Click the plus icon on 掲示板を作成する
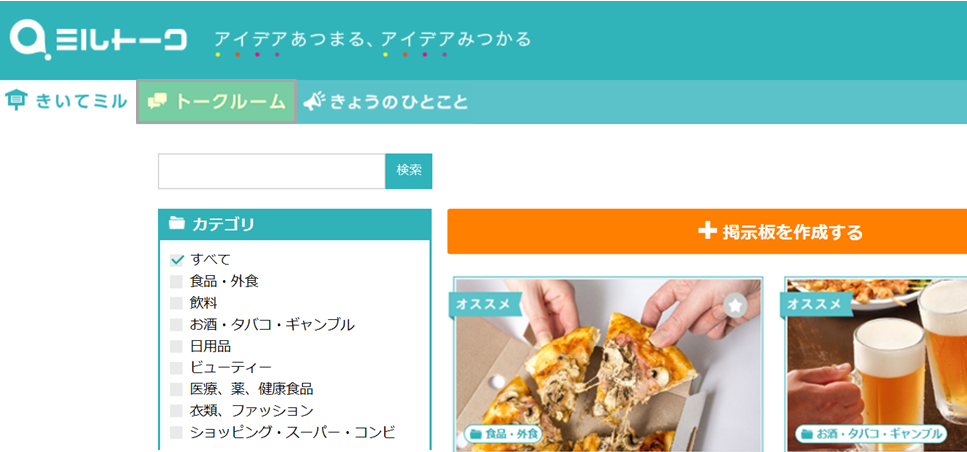The image size is (967, 452). pos(707,231)
